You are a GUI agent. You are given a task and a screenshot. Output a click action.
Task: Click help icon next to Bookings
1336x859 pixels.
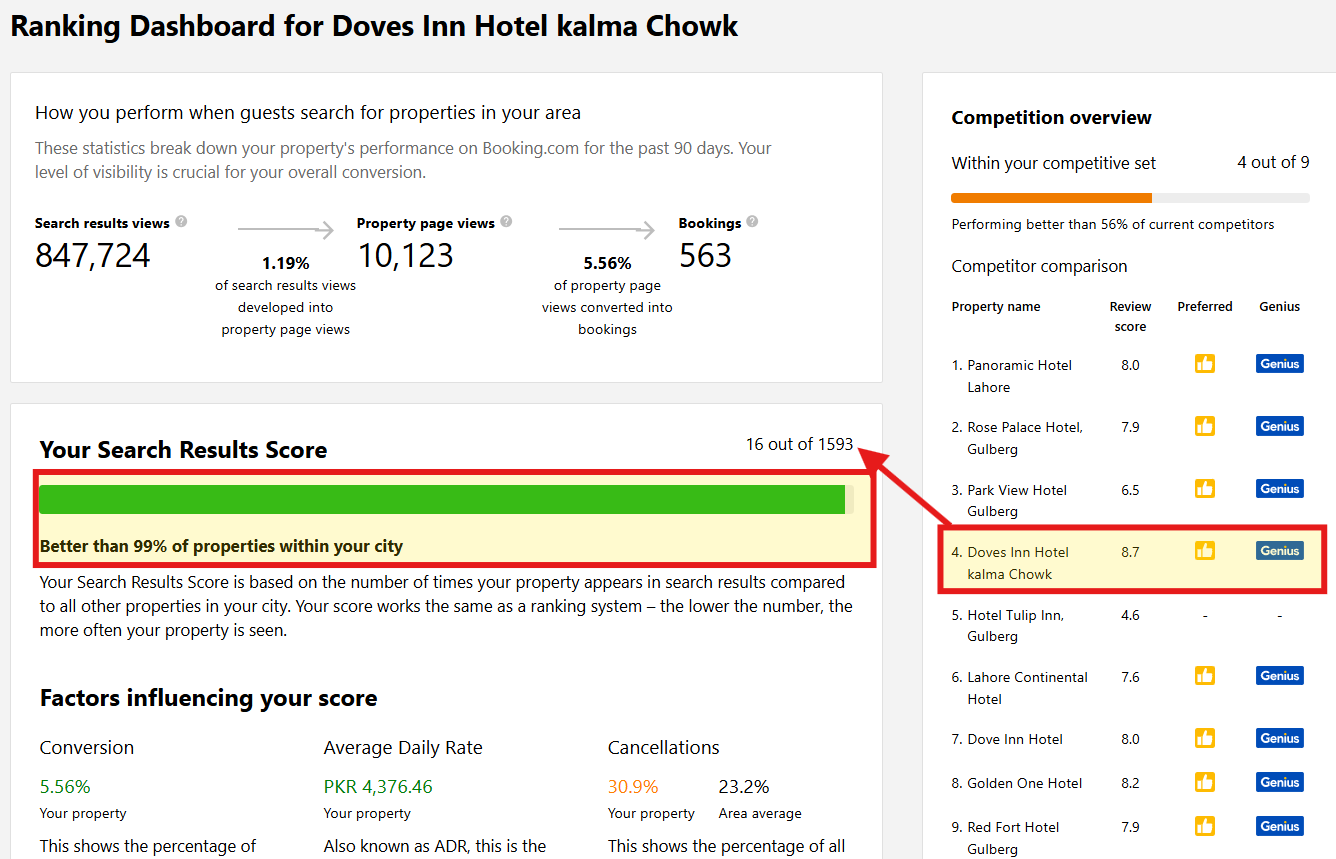click(752, 222)
